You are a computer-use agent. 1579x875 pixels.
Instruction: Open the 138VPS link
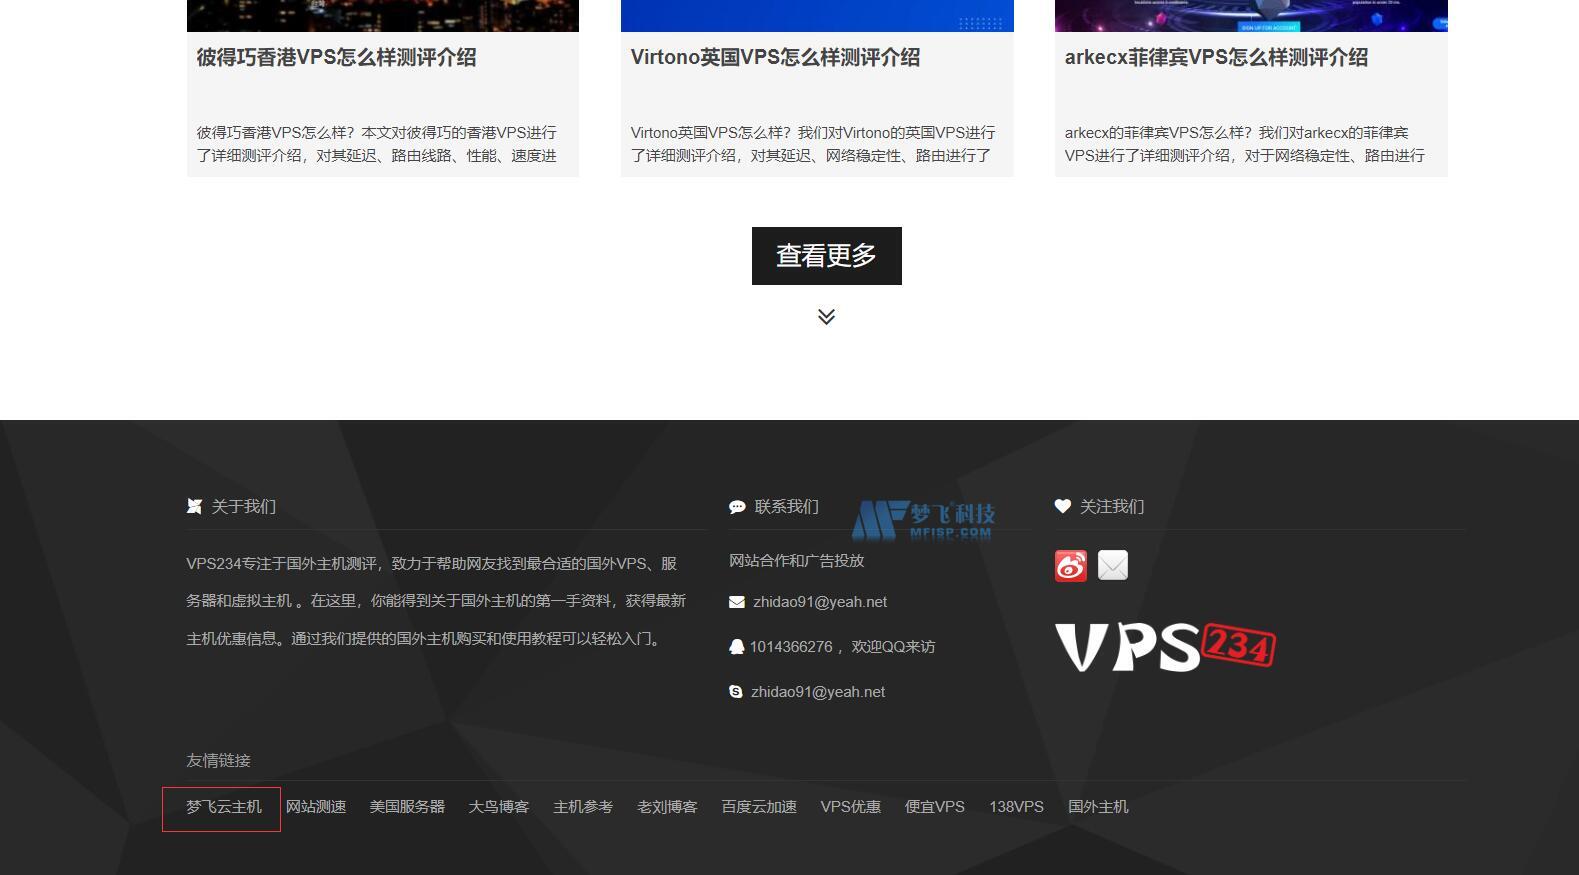click(1016, 807)
